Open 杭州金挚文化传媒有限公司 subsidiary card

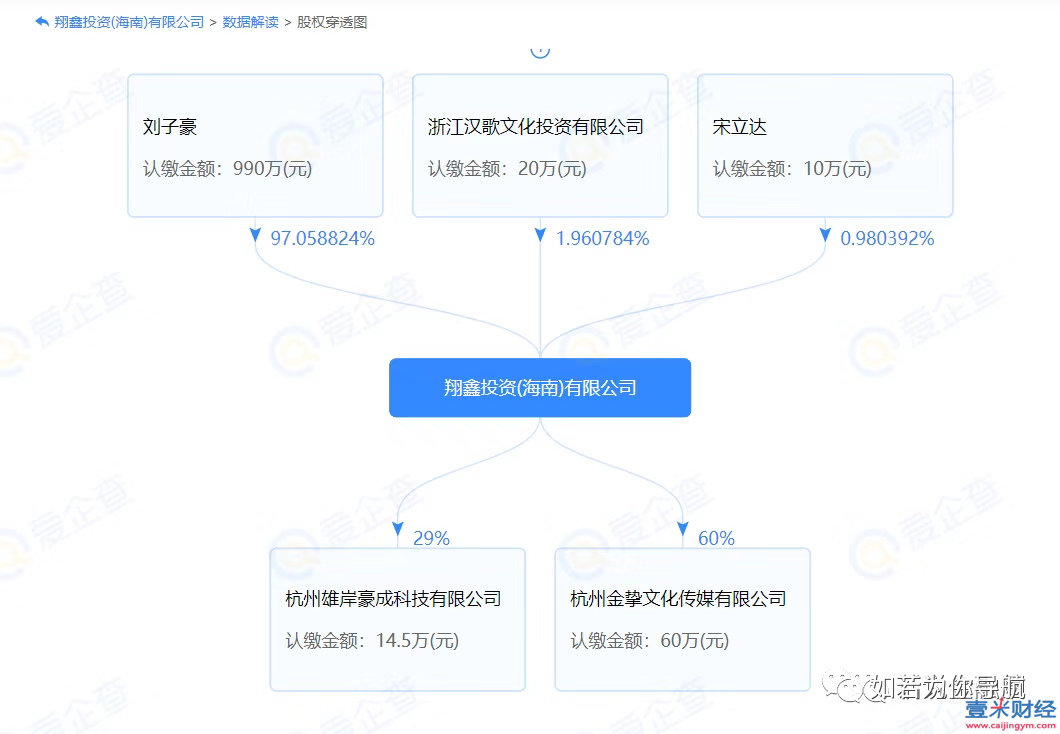pos(682,619)
